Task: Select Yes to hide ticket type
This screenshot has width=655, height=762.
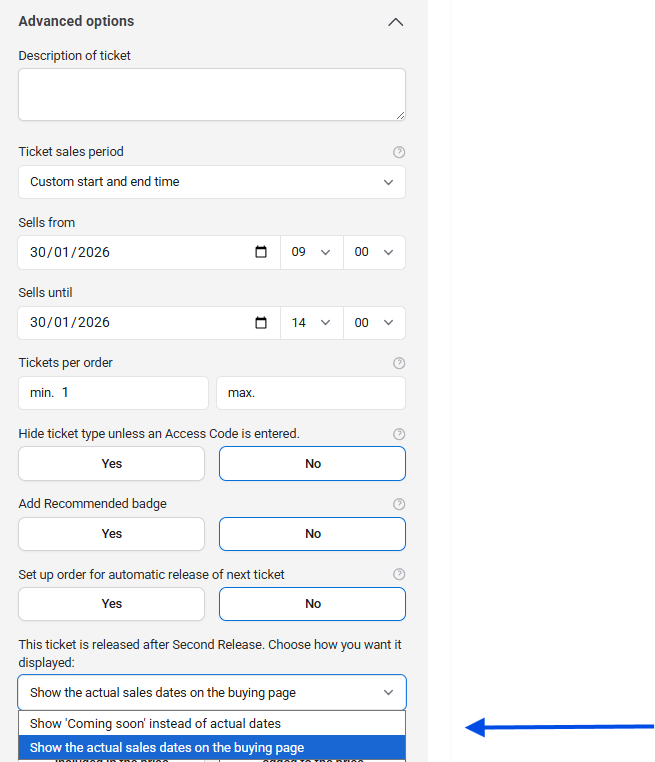Action: 111,463
